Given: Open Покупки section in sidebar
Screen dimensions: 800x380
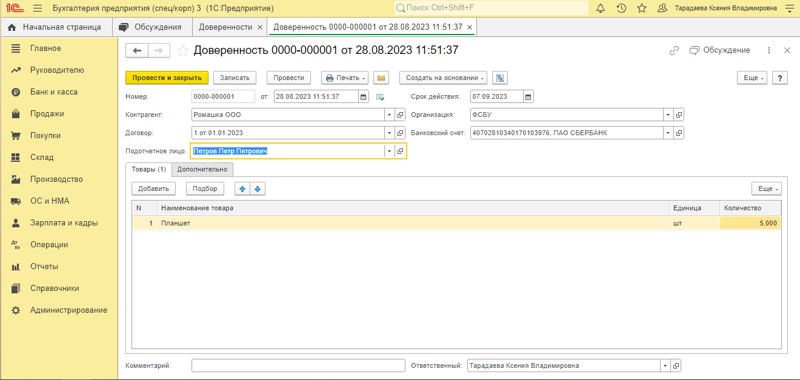Looking at the screenshot, I should [45, 136].
